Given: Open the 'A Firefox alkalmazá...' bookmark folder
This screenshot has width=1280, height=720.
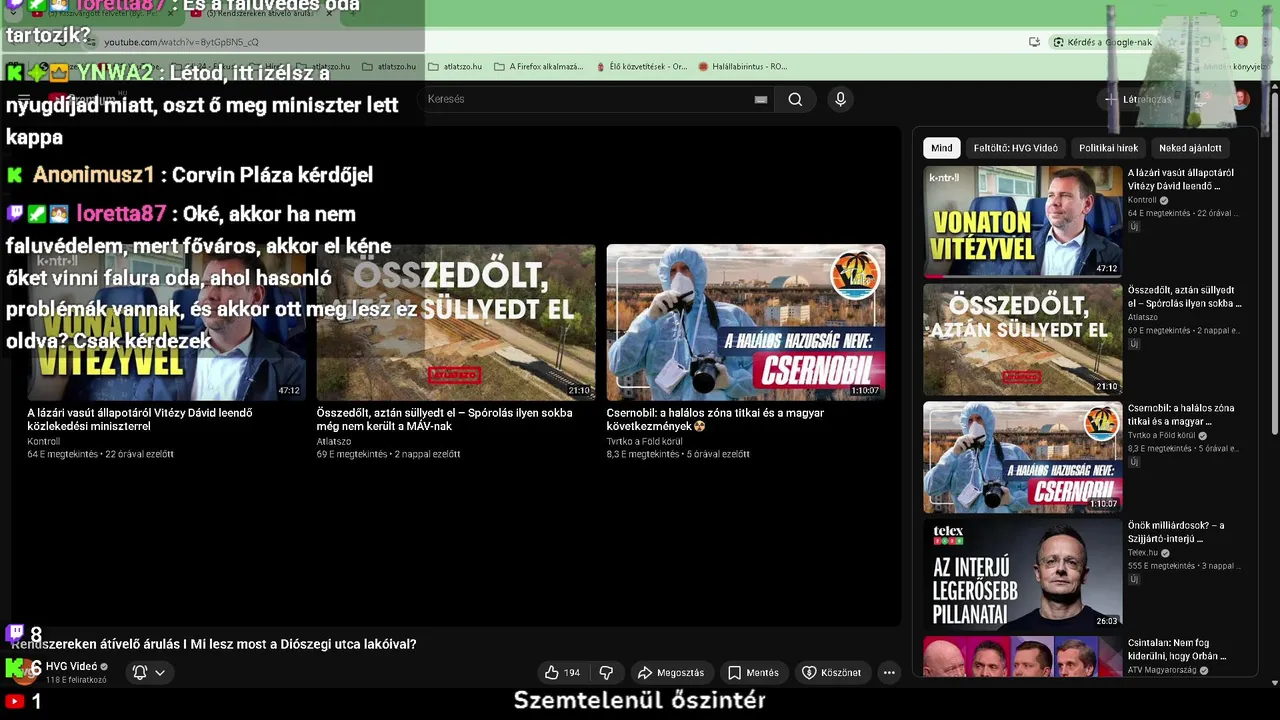Looking at the screenshot, I should (538, 66).
